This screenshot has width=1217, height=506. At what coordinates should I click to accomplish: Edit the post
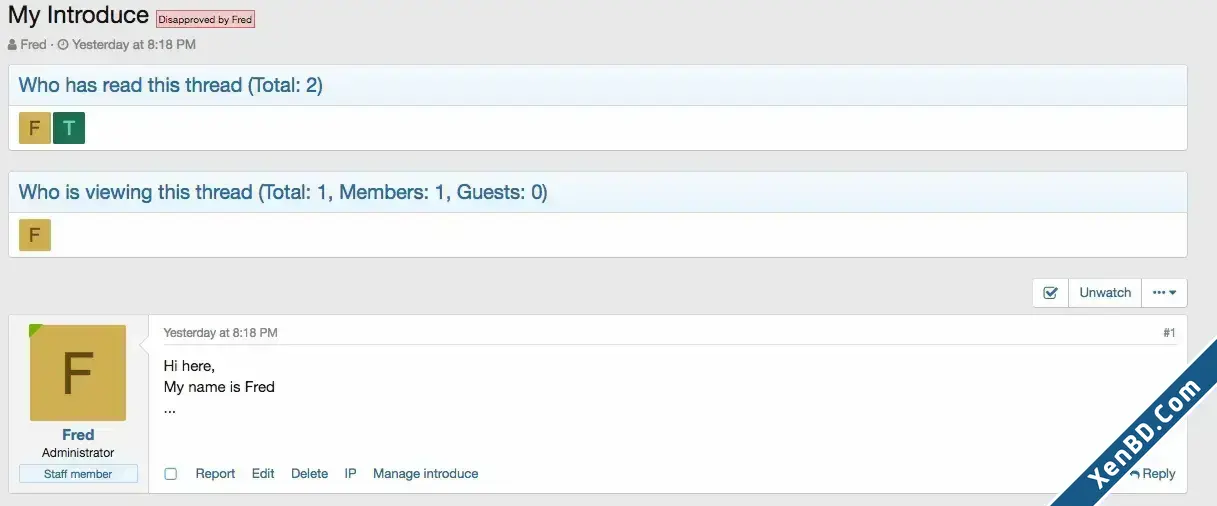(263, 474)
